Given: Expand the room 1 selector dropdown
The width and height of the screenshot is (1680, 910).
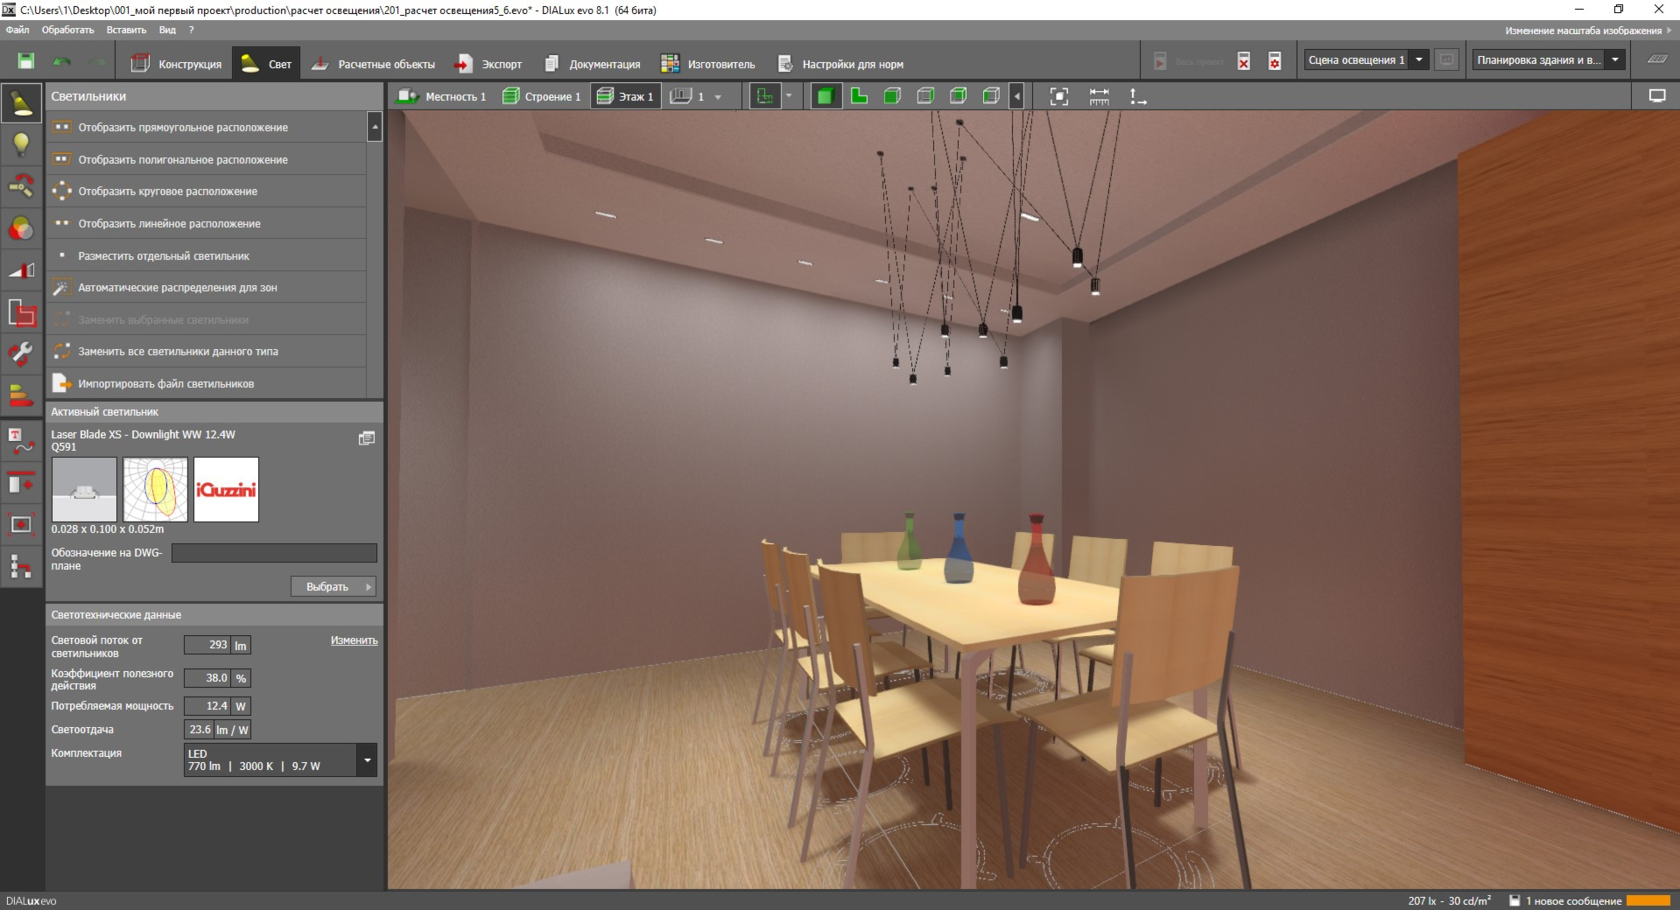Looking at the screenshot, I should (718, 97).
